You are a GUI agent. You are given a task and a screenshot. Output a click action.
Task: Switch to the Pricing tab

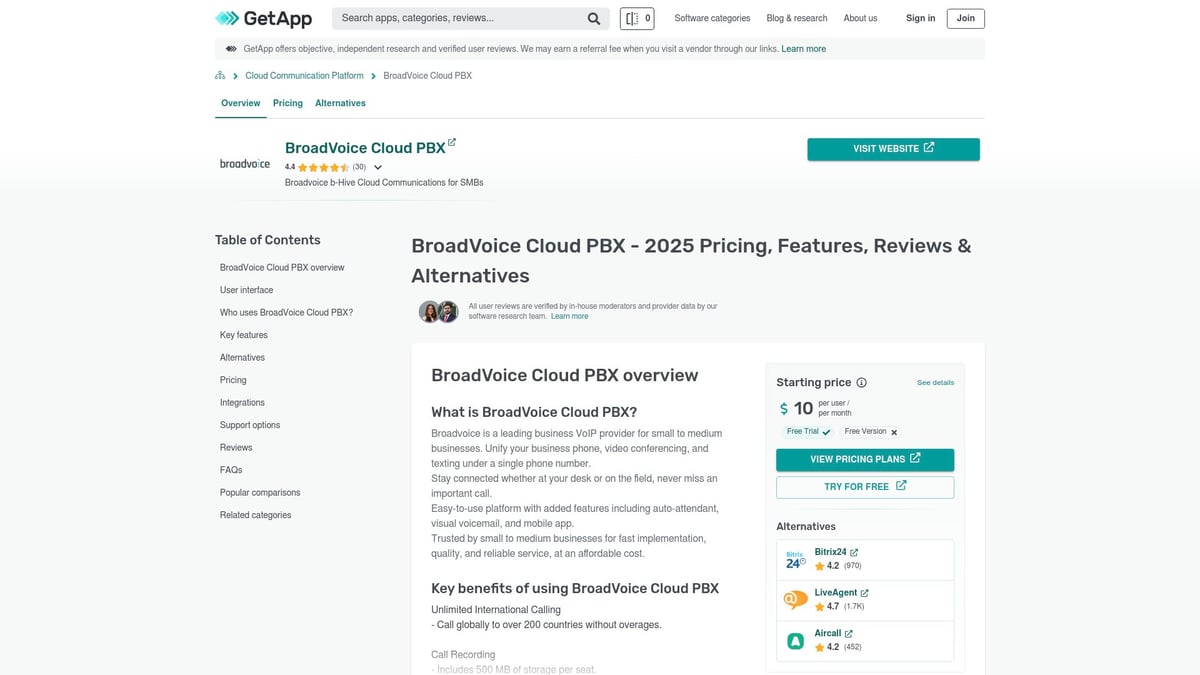288,103
